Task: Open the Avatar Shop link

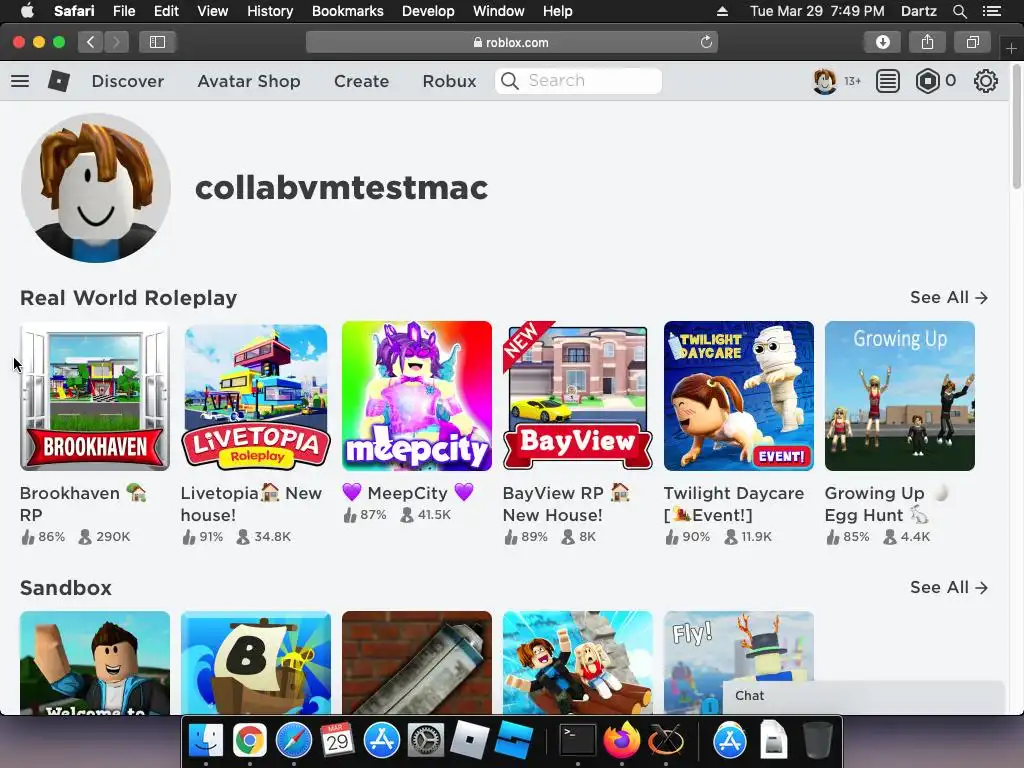Action: pyautogui.click(x=249, y=81)
